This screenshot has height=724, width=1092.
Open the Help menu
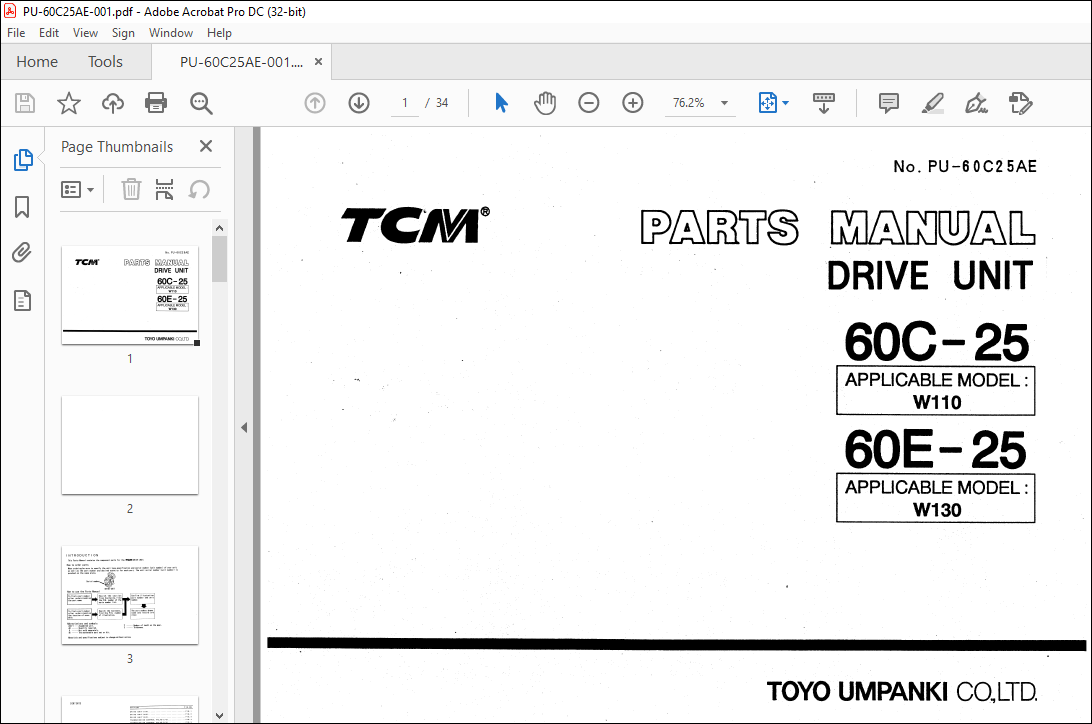click(x=219, y=33)
